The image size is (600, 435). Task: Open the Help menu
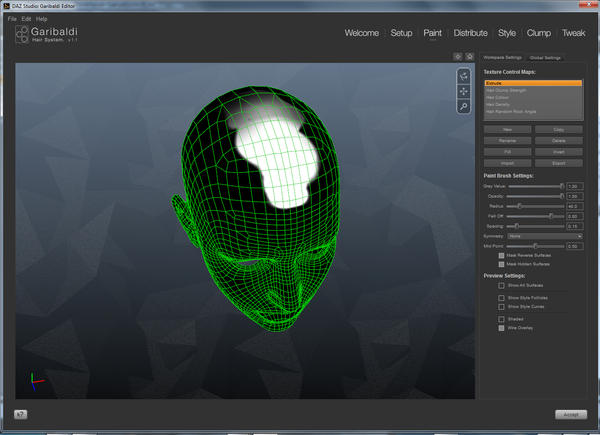[41, 19]
